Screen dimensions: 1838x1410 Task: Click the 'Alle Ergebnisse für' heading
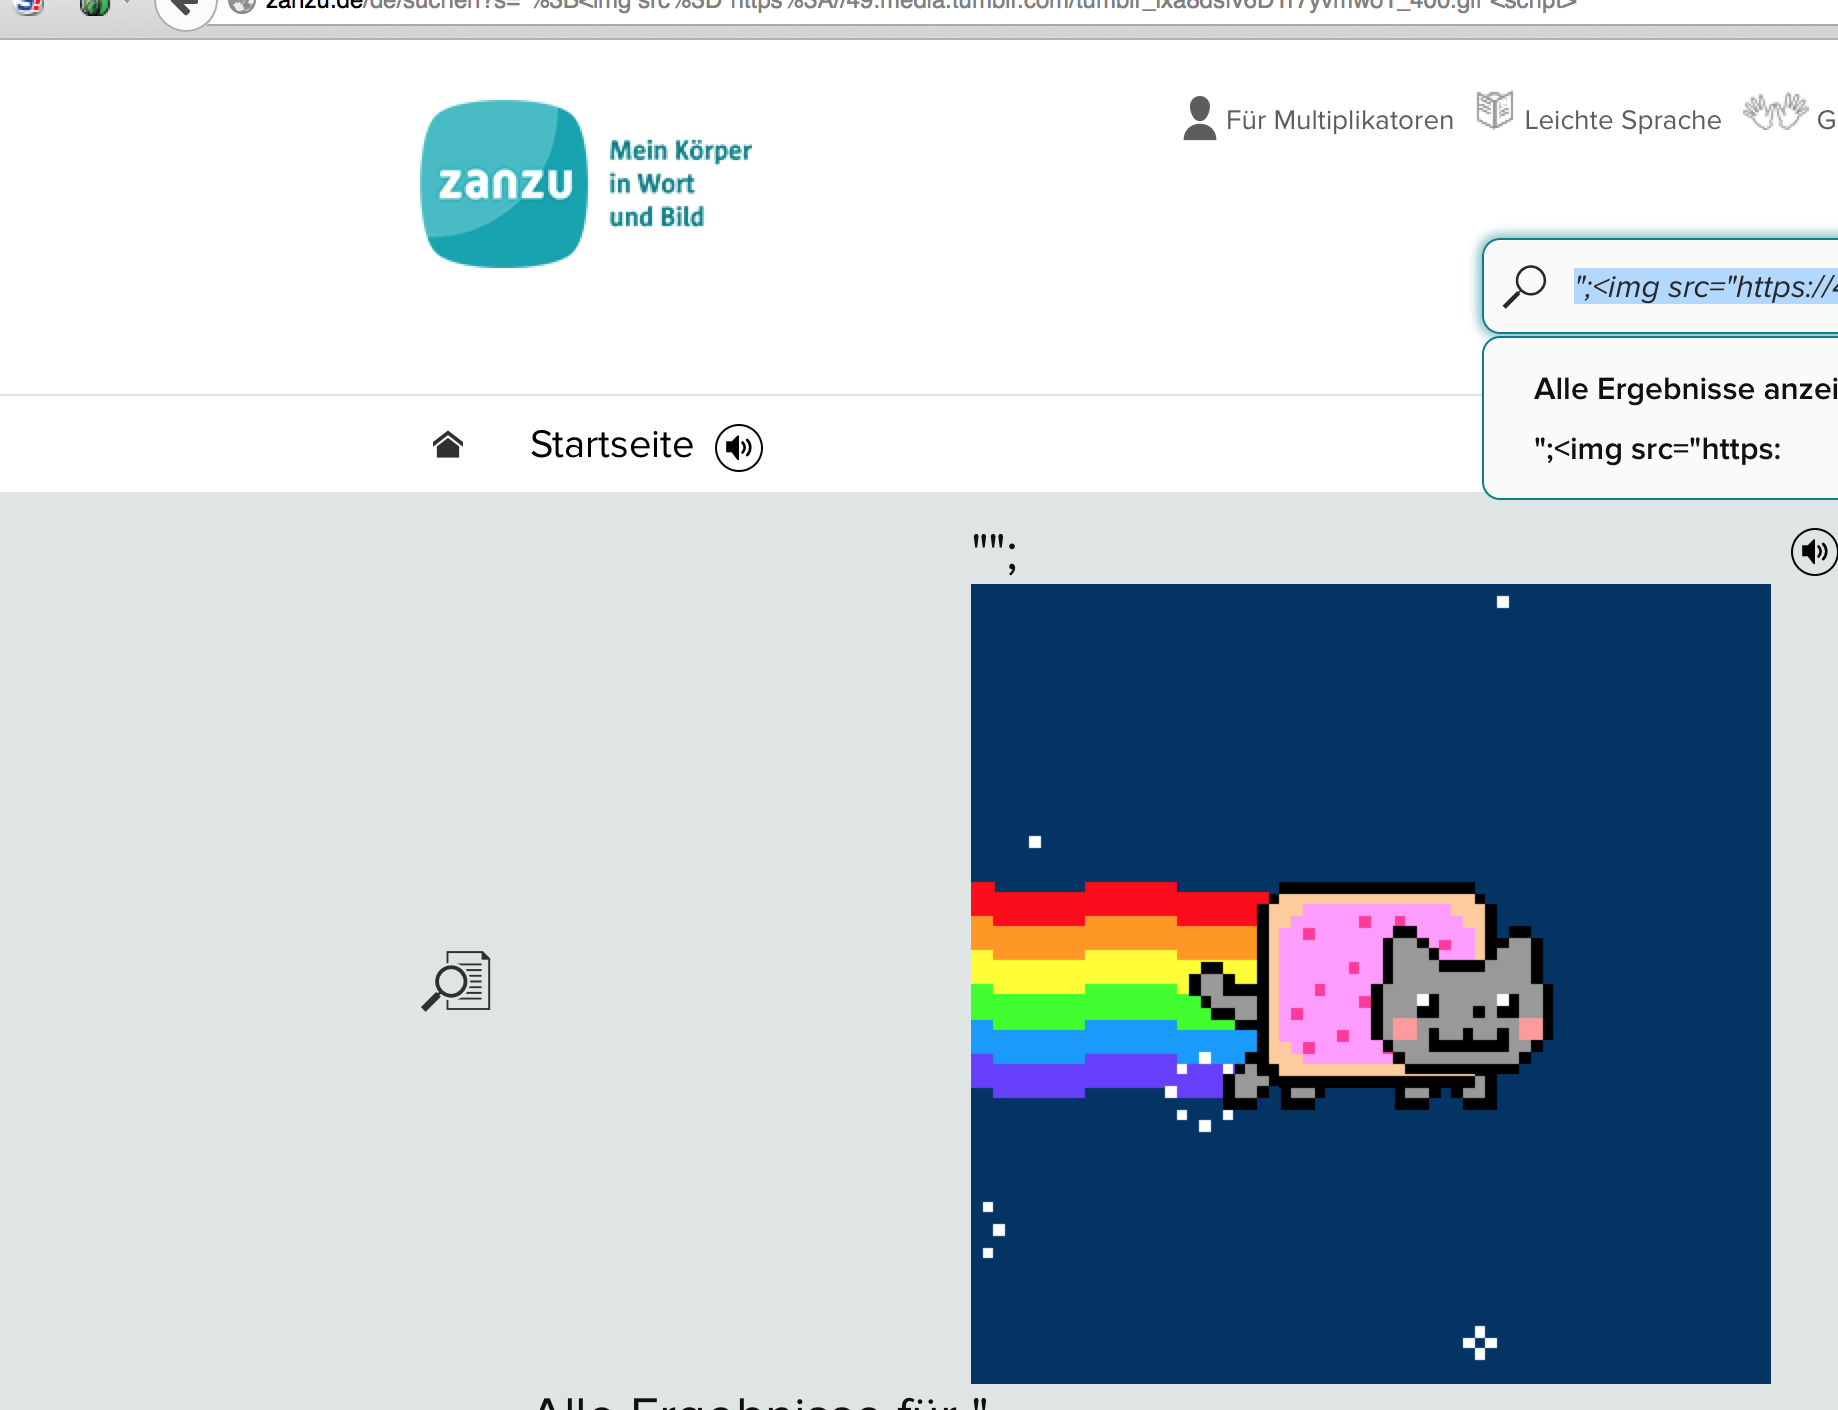(x=760, y=1401)
